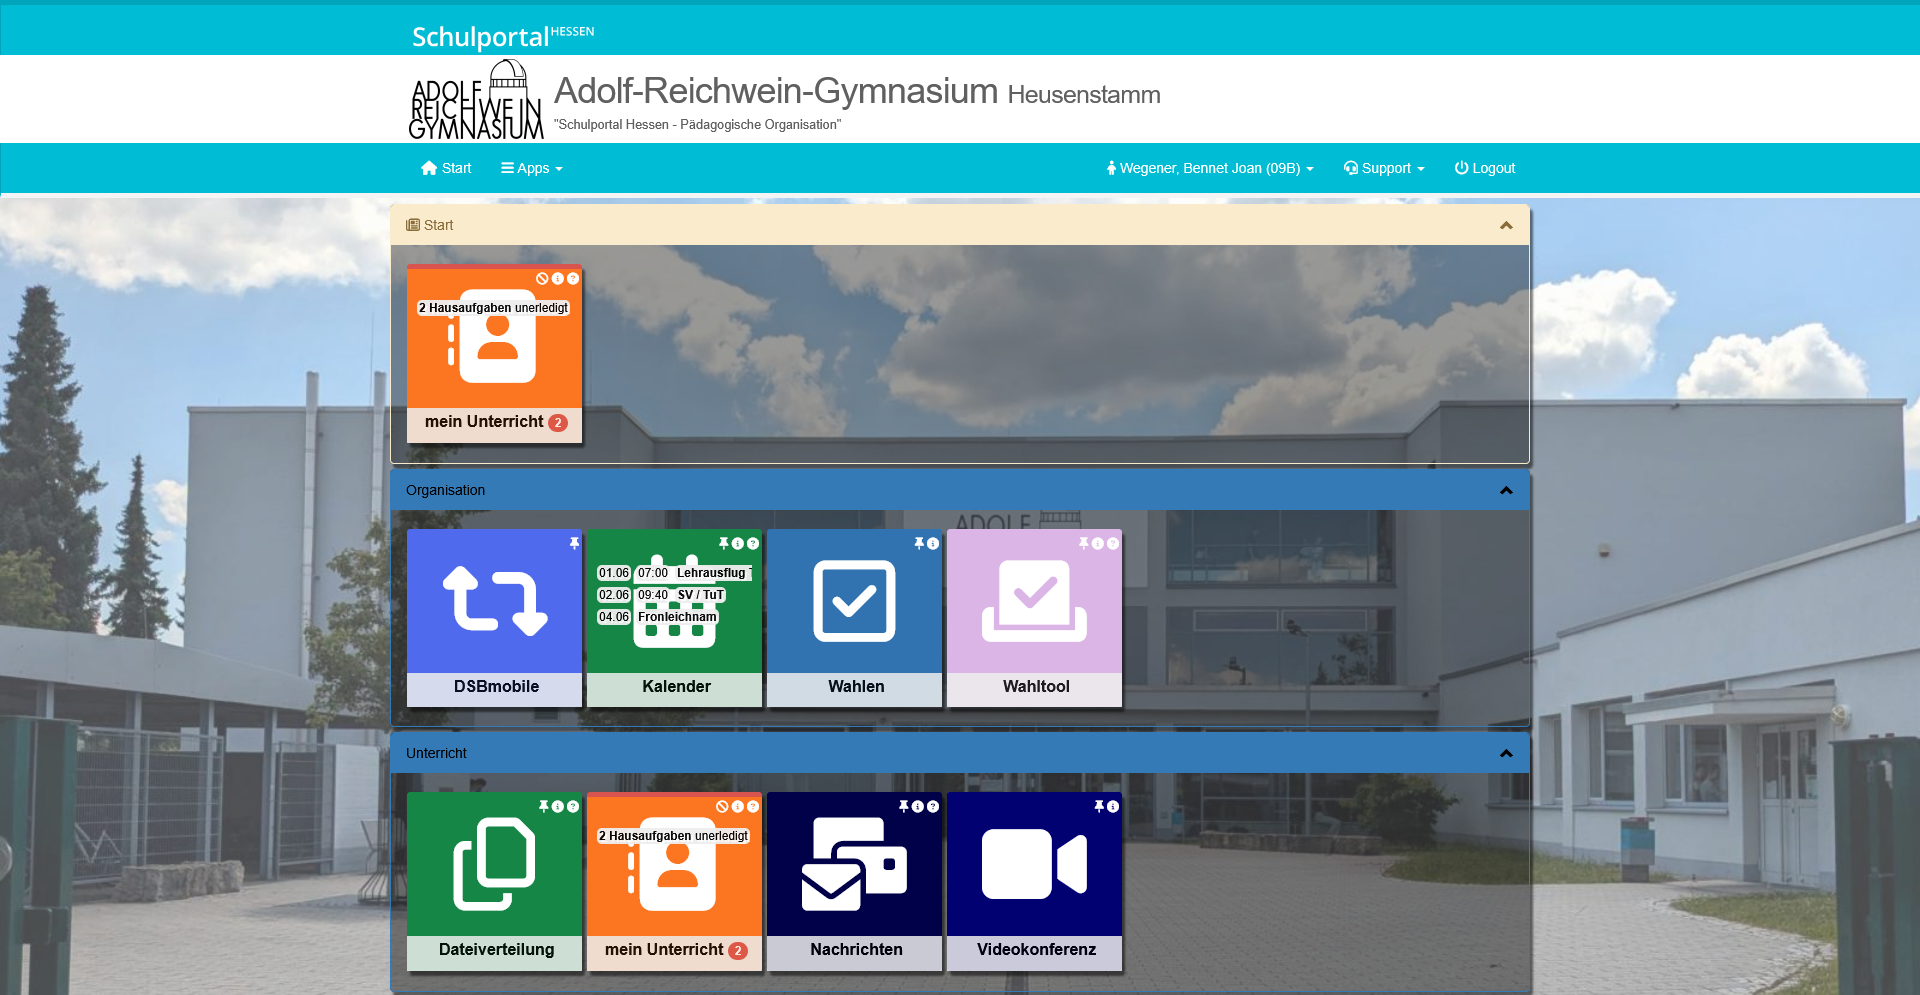Show info for Unterricht section's mein Unterricht tile
1920x995 pixels.
tap(738, 806)
